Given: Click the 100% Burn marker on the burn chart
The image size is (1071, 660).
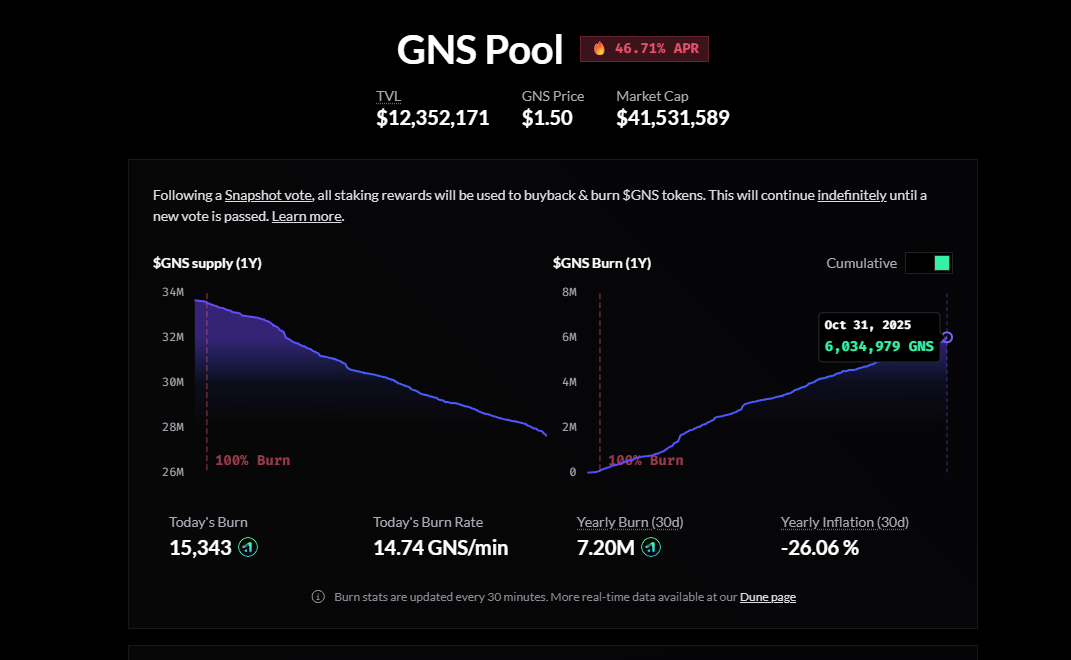Looking at the screenshot, I should [645, 460].
